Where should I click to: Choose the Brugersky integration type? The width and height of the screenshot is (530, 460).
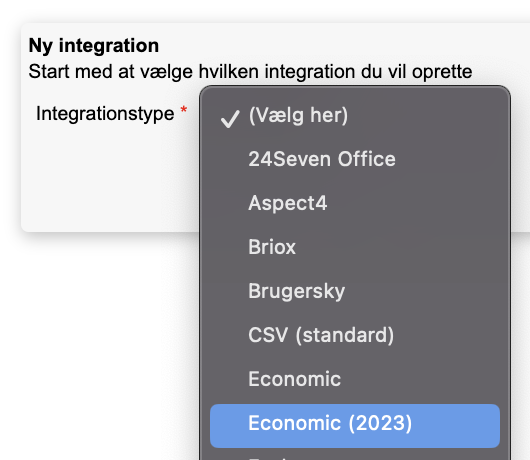coord(355,291)
